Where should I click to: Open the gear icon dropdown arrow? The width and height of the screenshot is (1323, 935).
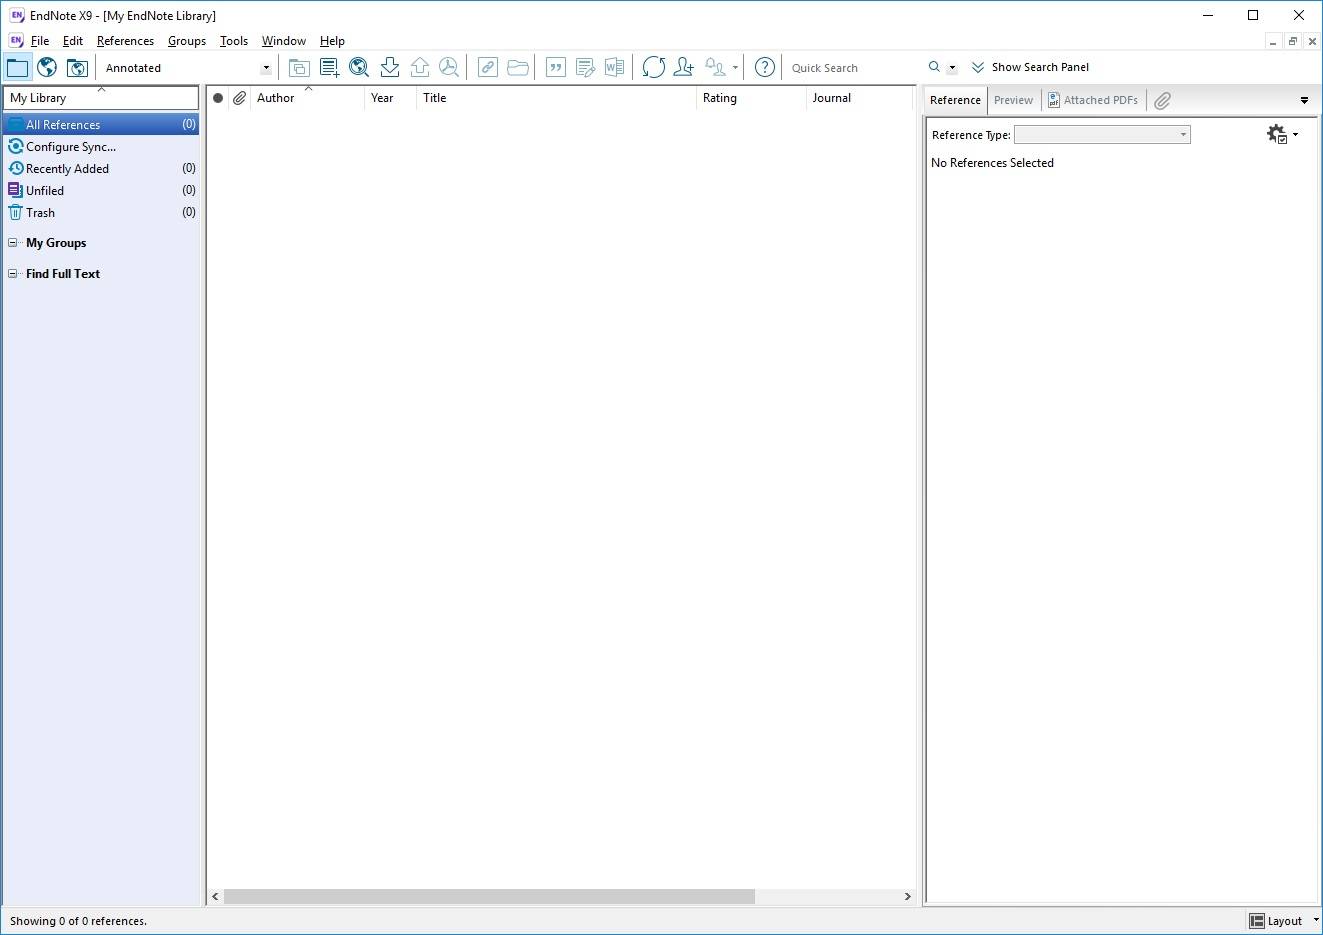pyautogui.click(x=1295, y=134)
